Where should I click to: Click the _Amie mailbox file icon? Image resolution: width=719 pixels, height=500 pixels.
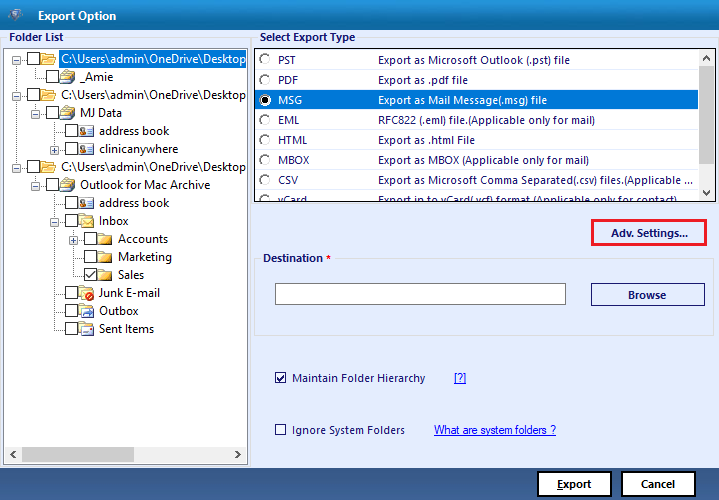67,77
